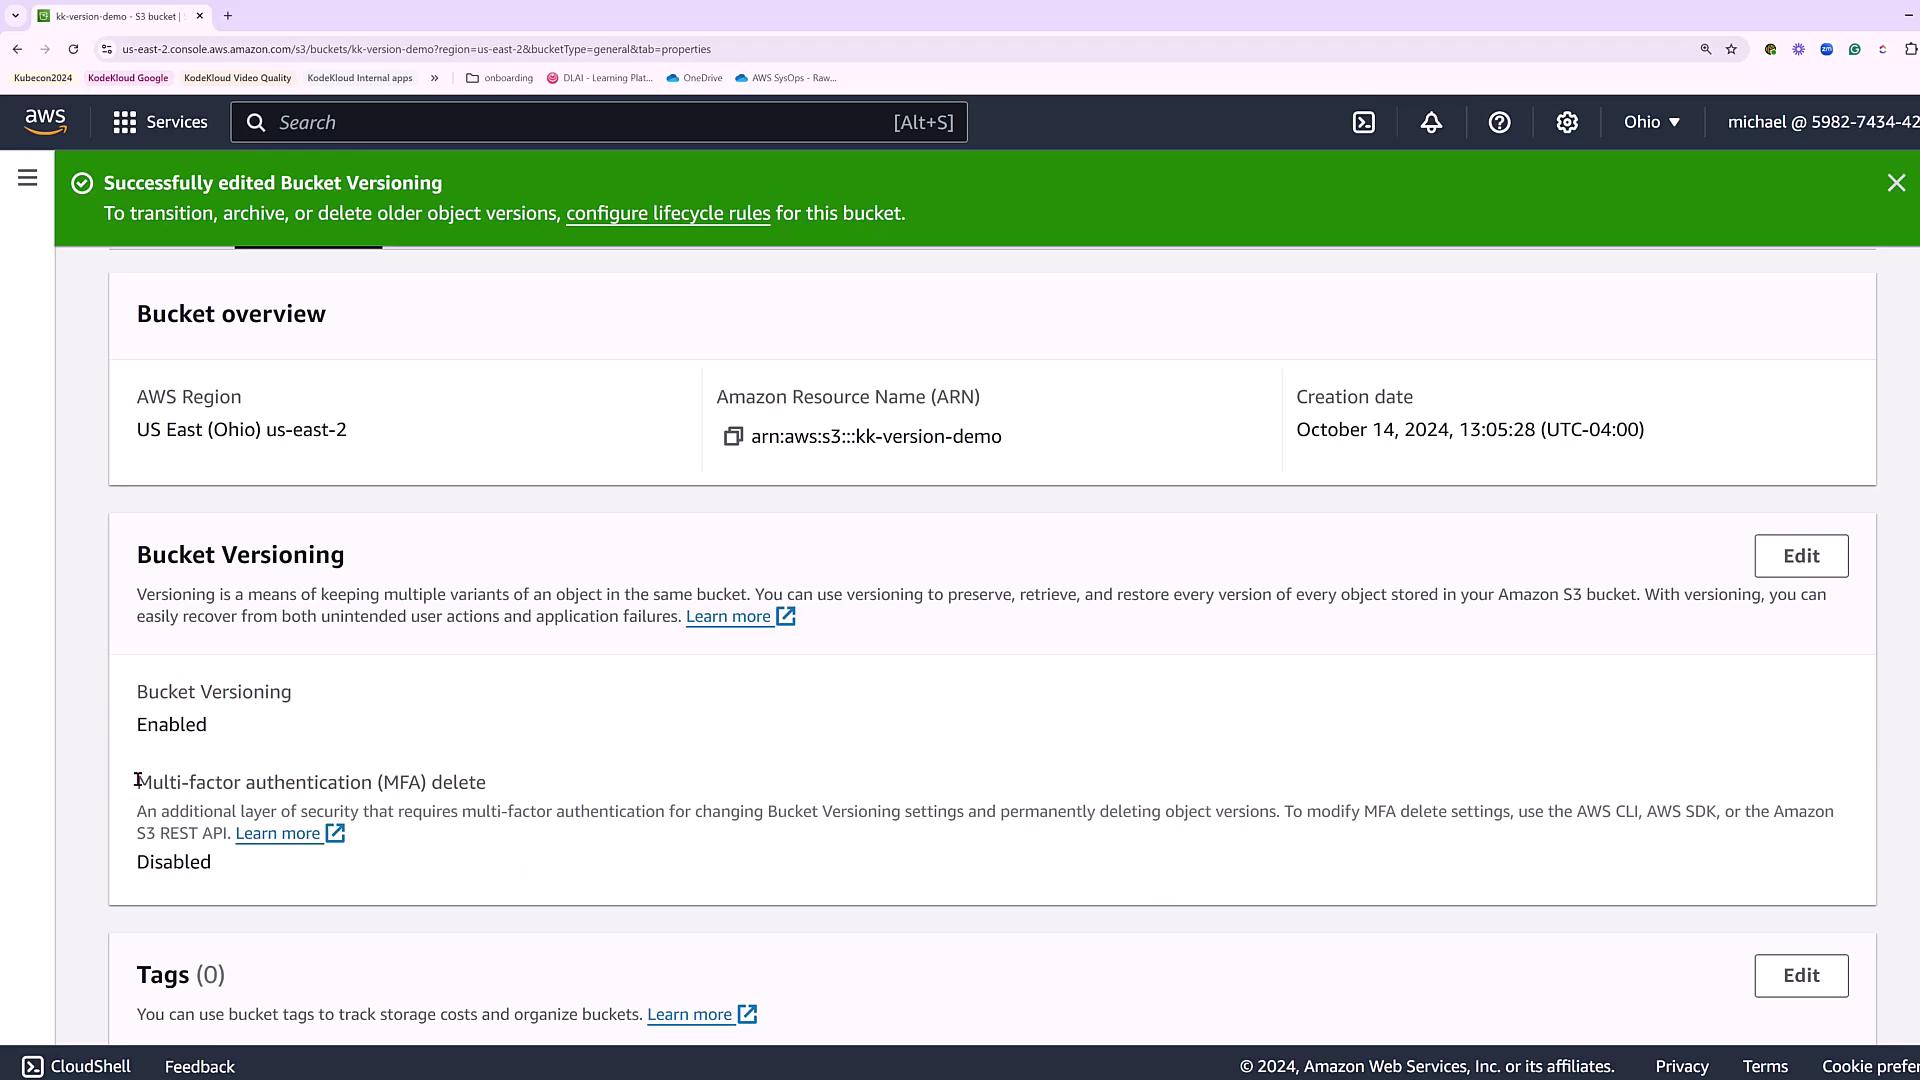Open the notifications bell
The height and width of the screenshot is (1080, 1920).
[1431, 122]
